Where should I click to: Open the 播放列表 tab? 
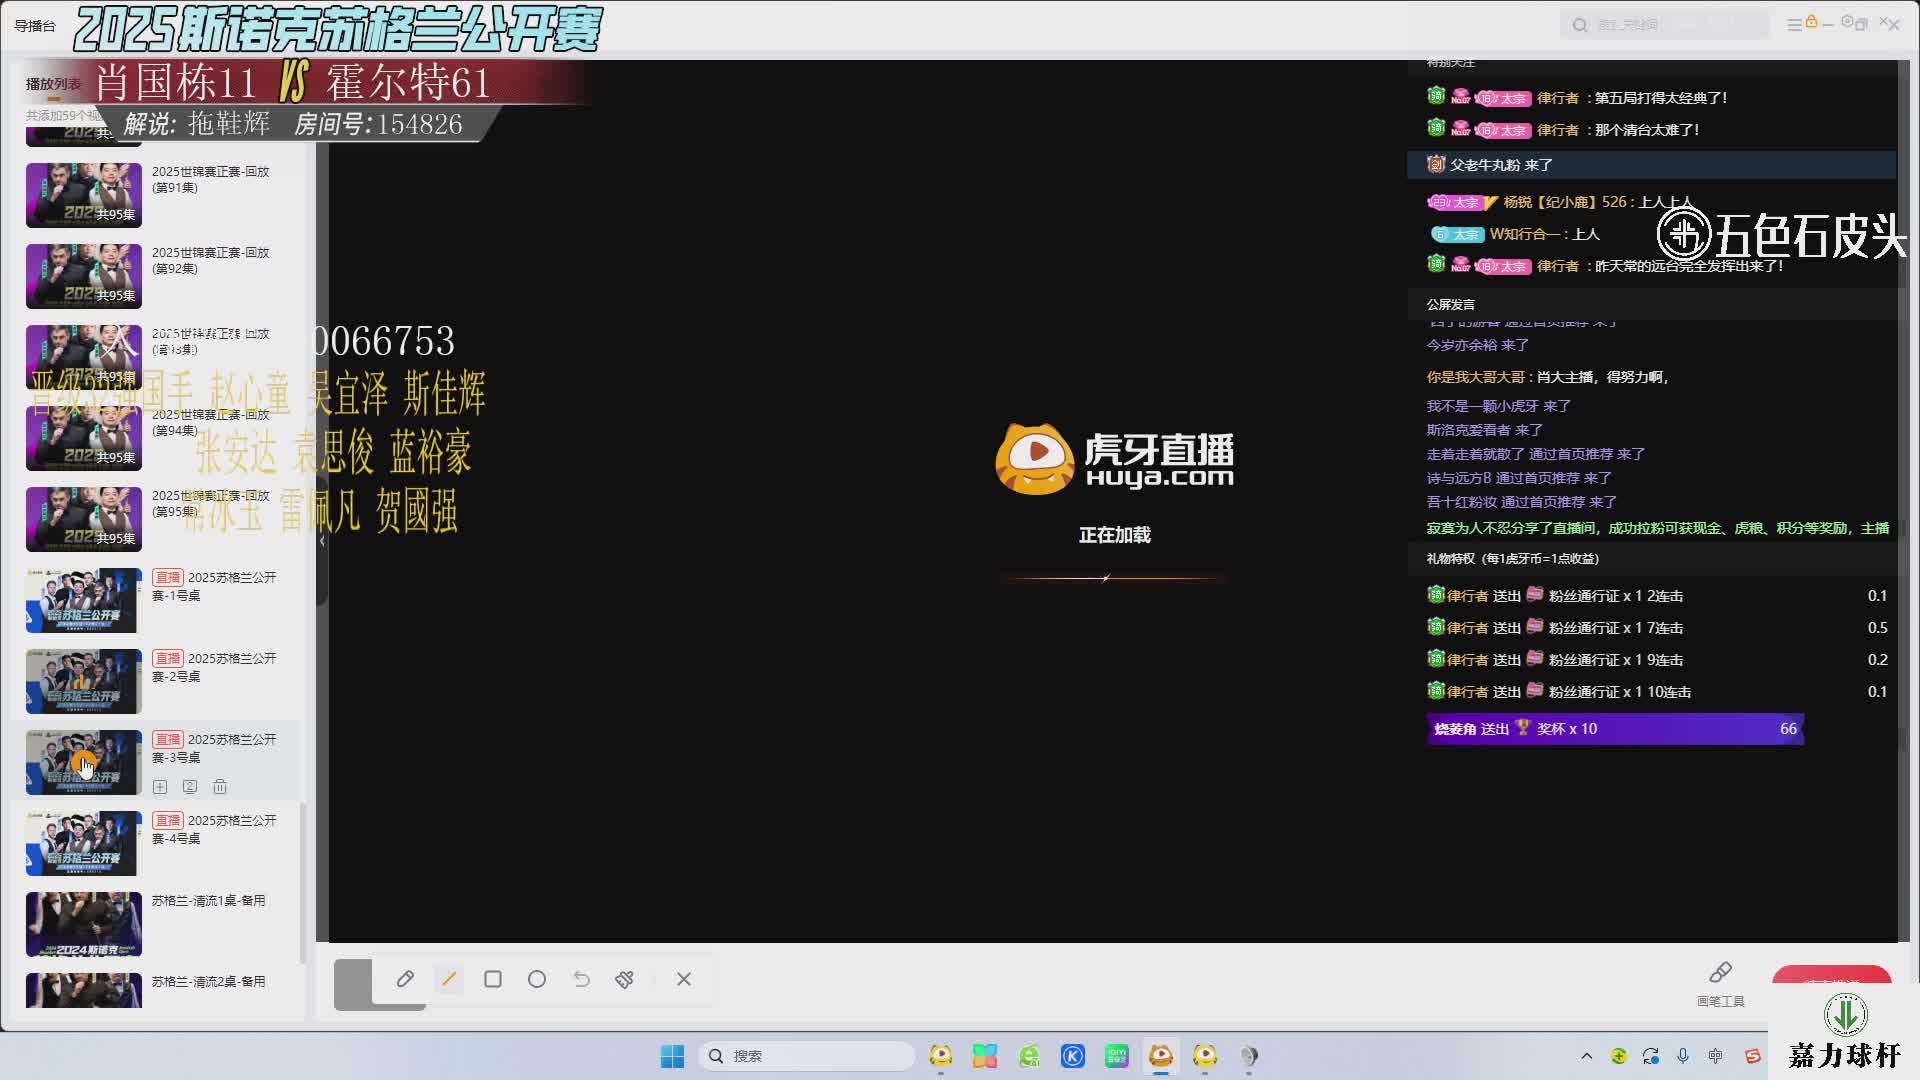point(53,84)
